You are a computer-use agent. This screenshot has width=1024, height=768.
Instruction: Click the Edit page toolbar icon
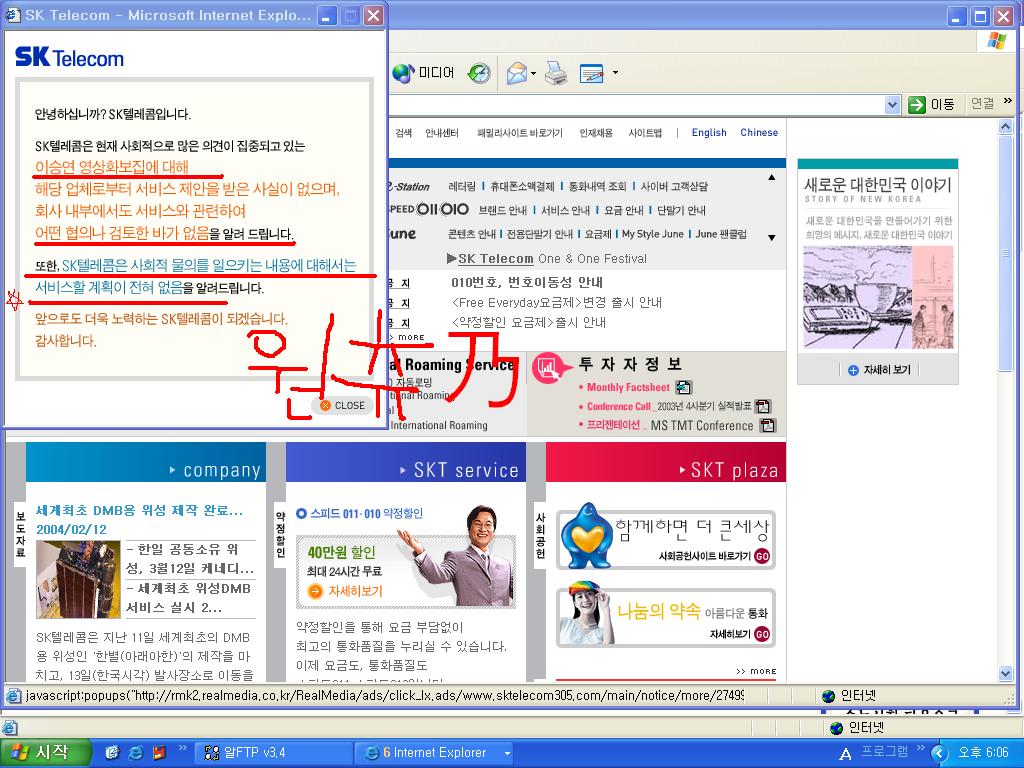point(592,73)
